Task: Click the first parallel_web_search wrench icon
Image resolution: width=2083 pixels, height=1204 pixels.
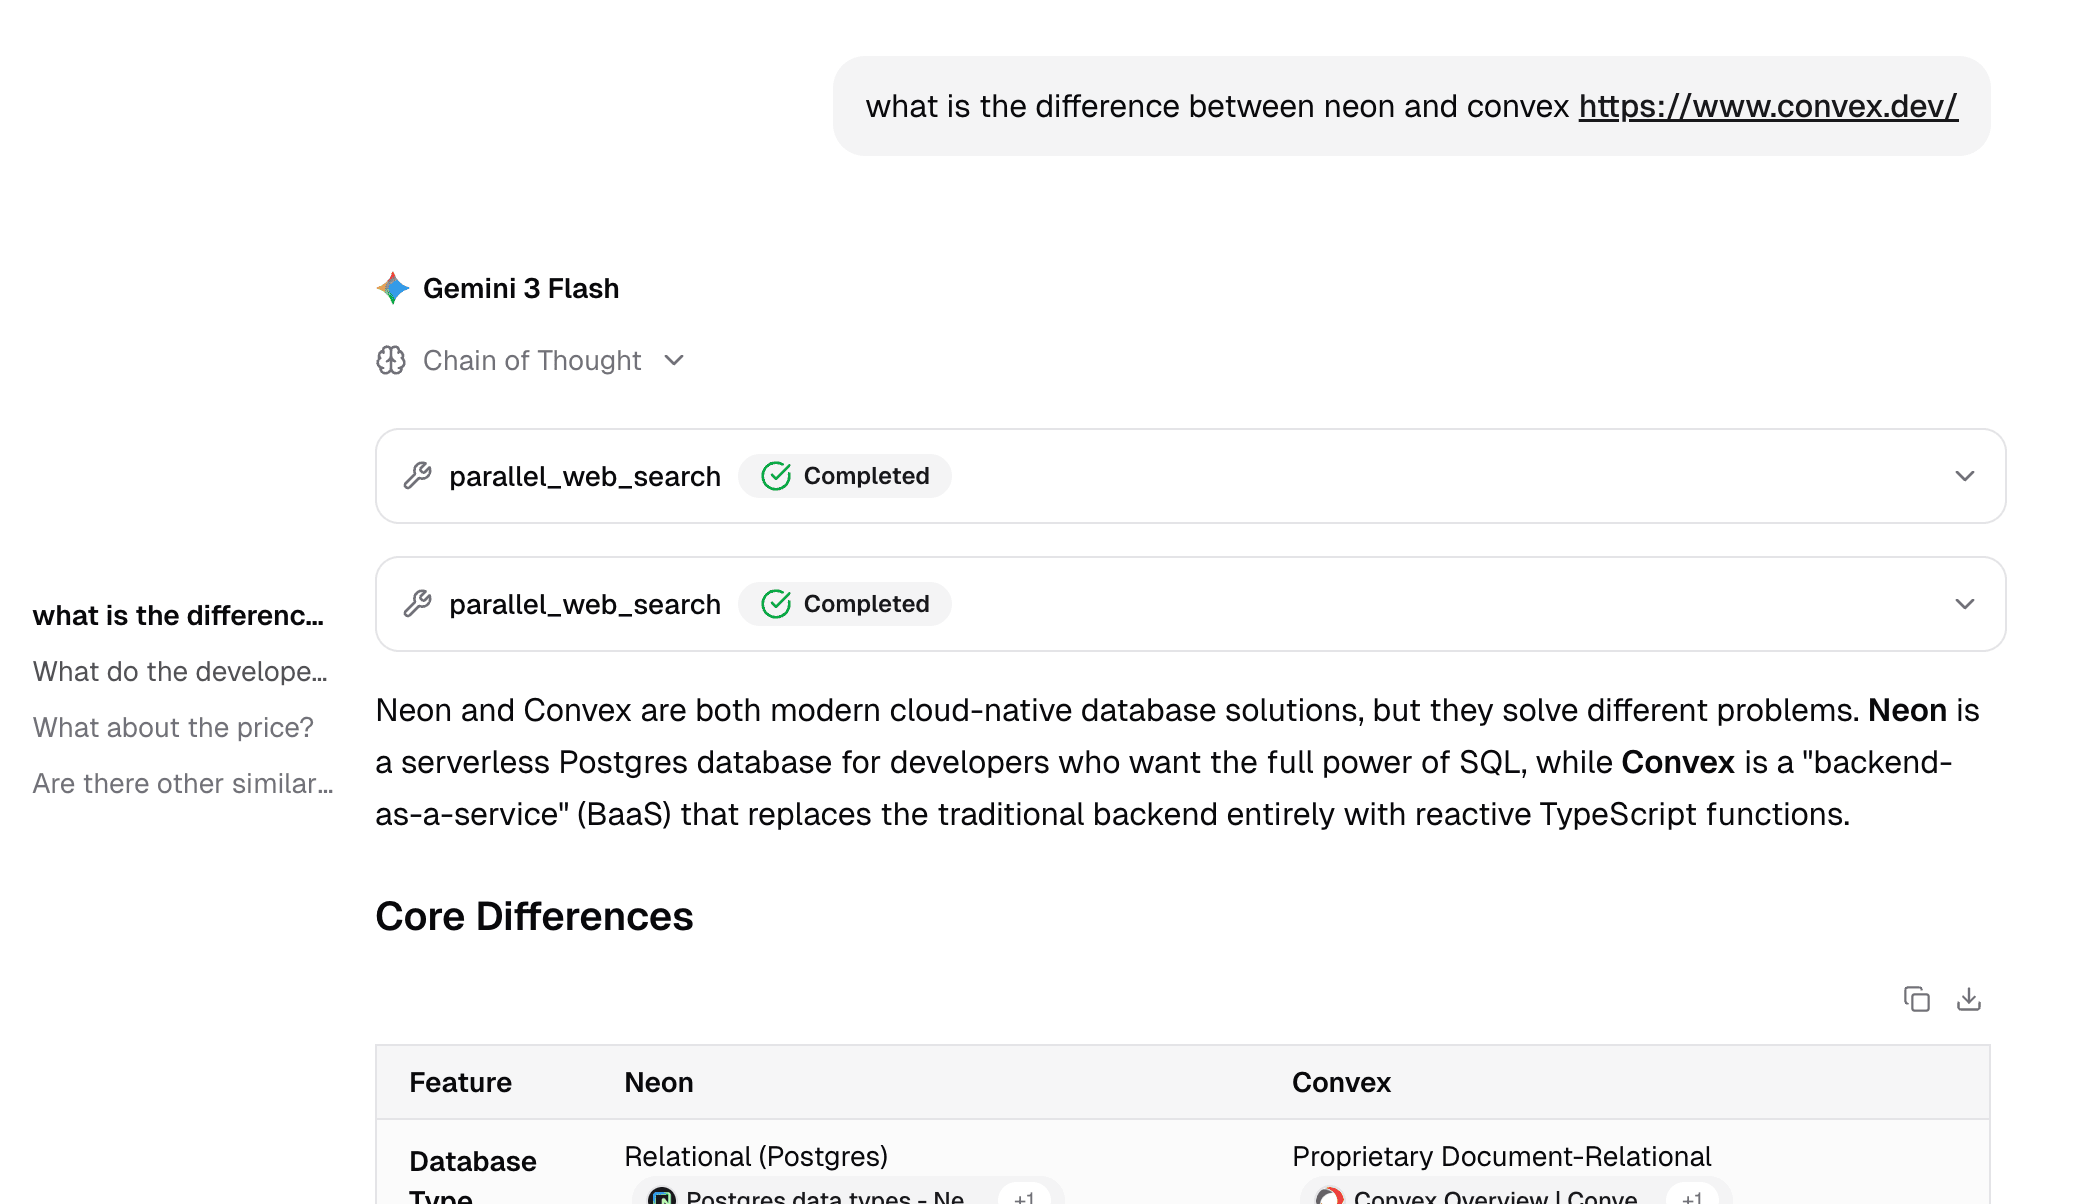Action: [x=417, y=476]
